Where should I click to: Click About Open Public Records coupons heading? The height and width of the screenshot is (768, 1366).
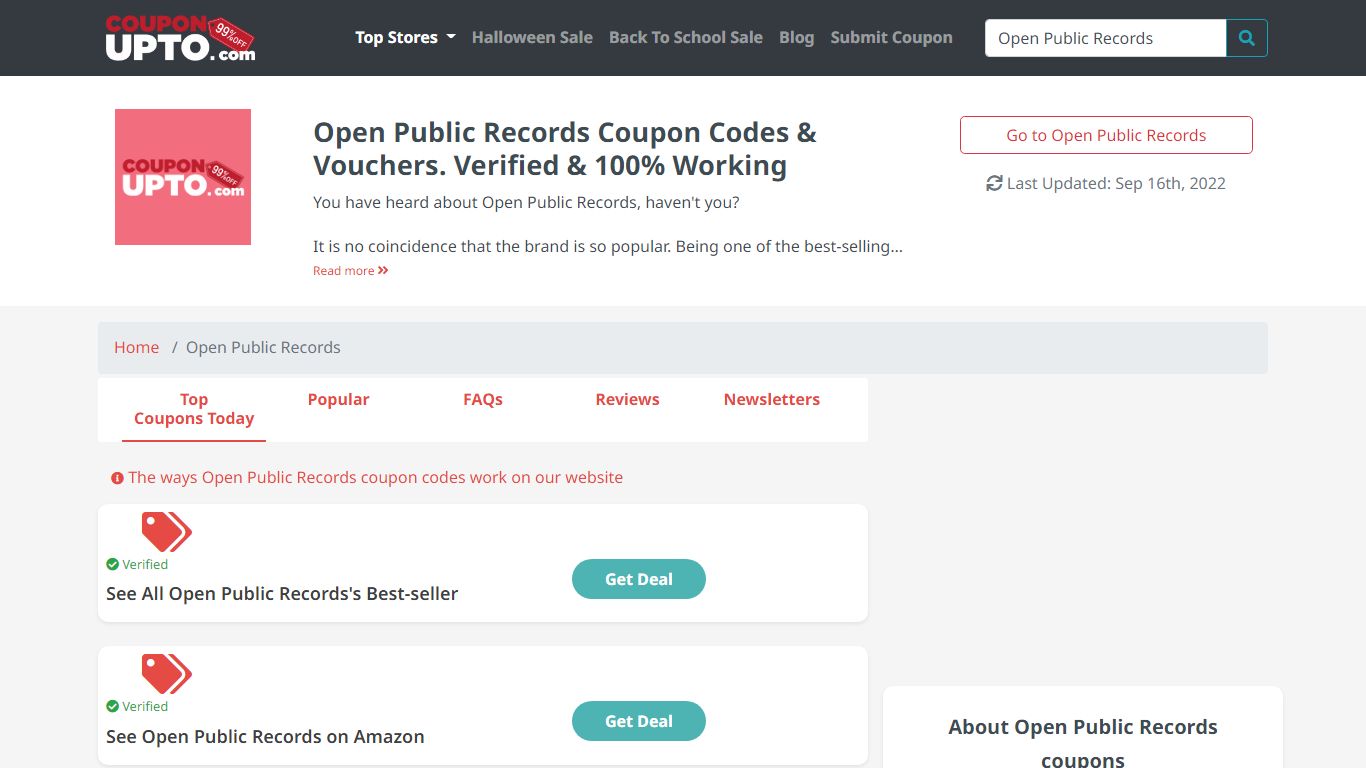(x=1083, y=742)
